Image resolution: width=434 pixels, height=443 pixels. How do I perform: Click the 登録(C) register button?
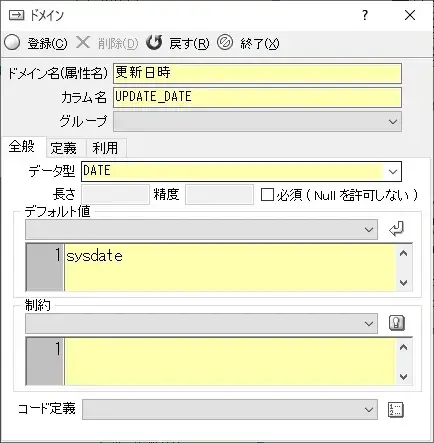click(36, 43)
